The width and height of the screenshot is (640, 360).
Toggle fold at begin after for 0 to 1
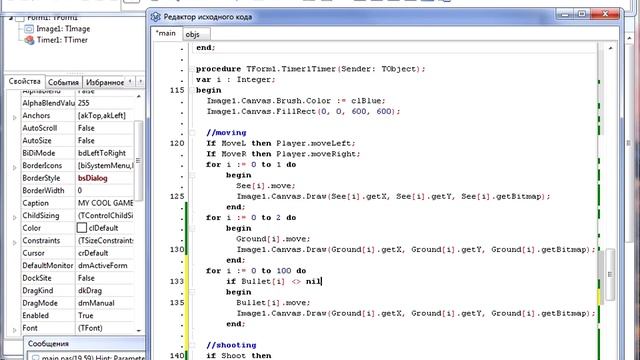tap(192, 175)
